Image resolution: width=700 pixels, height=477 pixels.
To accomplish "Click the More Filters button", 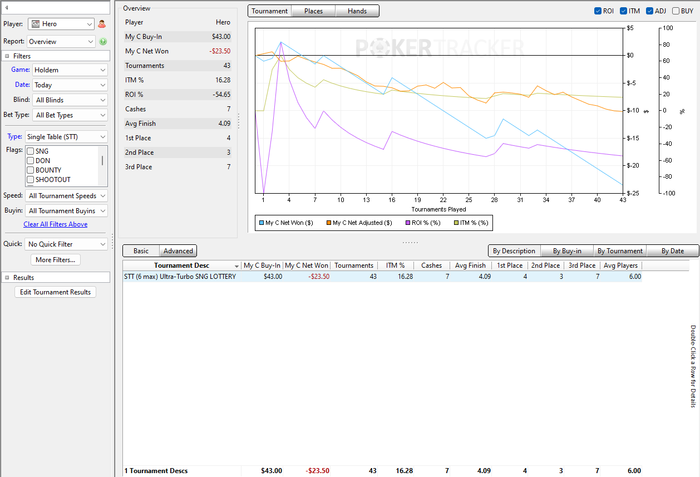I will click(x=55, y=260).
